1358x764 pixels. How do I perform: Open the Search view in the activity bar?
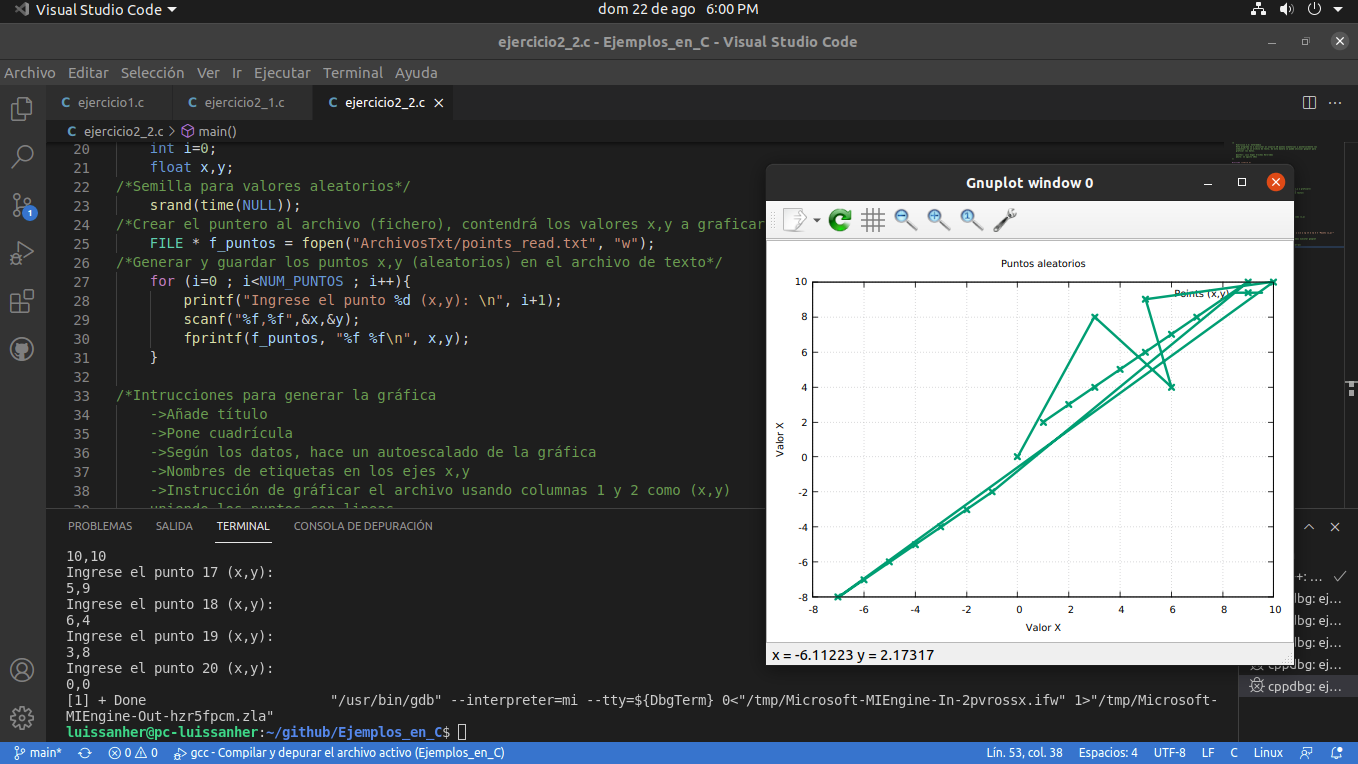point(21,157)
